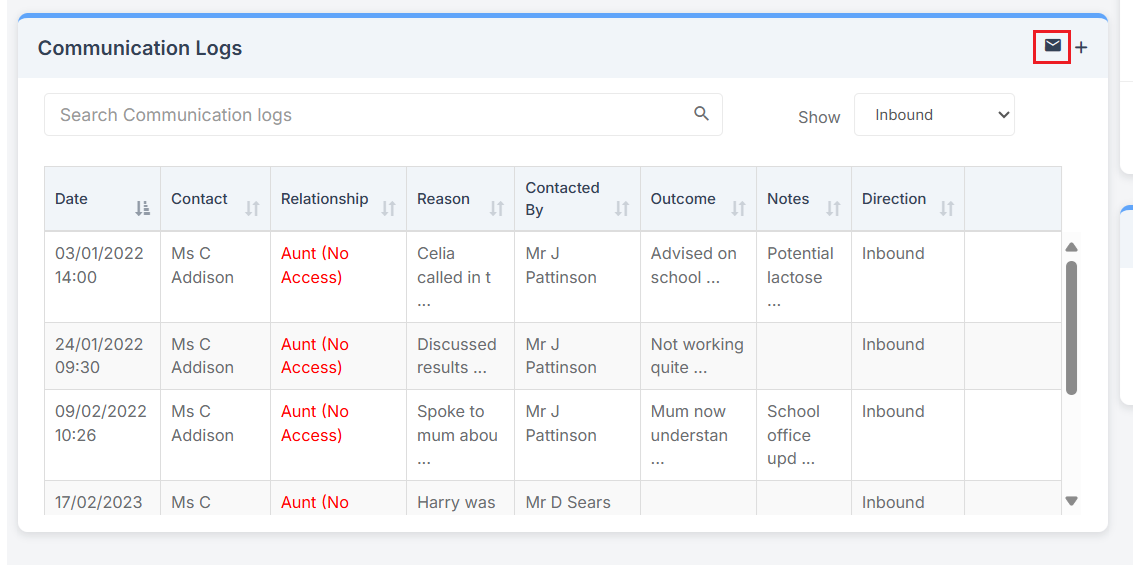Sort by Contact column arrows
The image size is (1137, 565).
pyautogui.click(x=252, y=209)
